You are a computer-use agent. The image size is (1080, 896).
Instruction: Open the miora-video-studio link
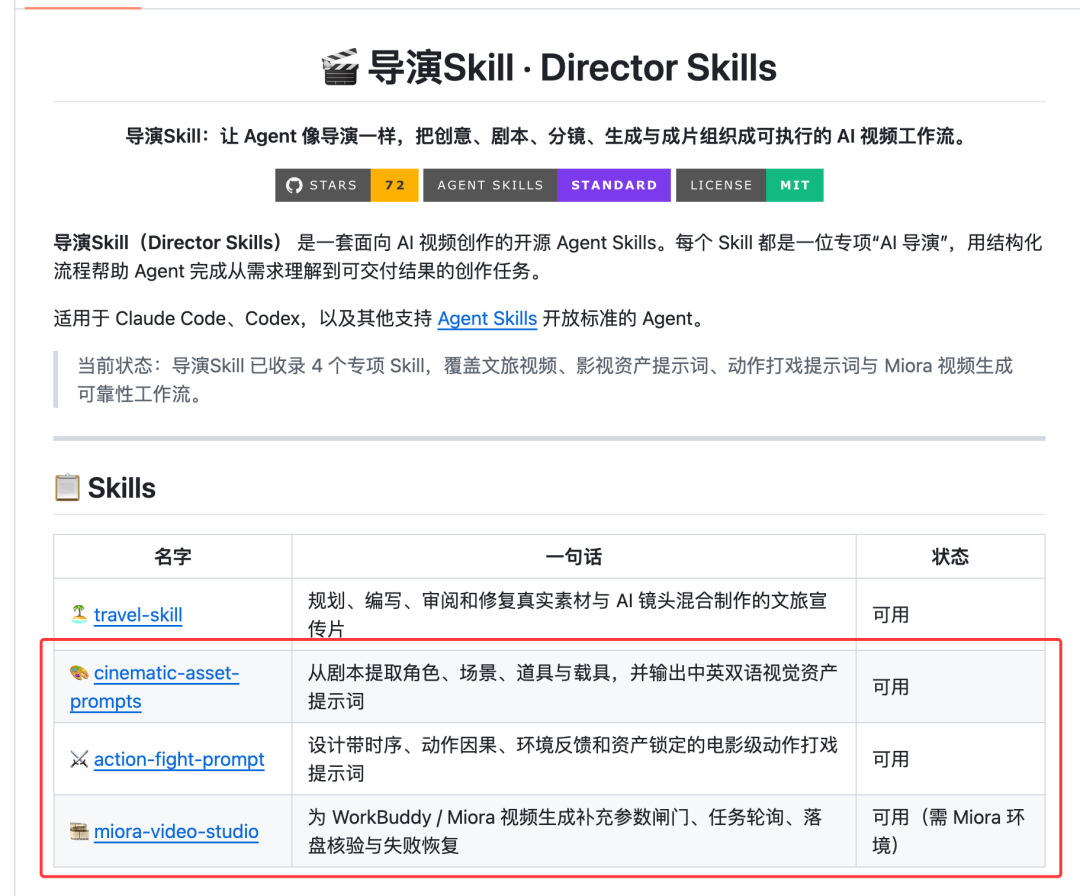176,831
